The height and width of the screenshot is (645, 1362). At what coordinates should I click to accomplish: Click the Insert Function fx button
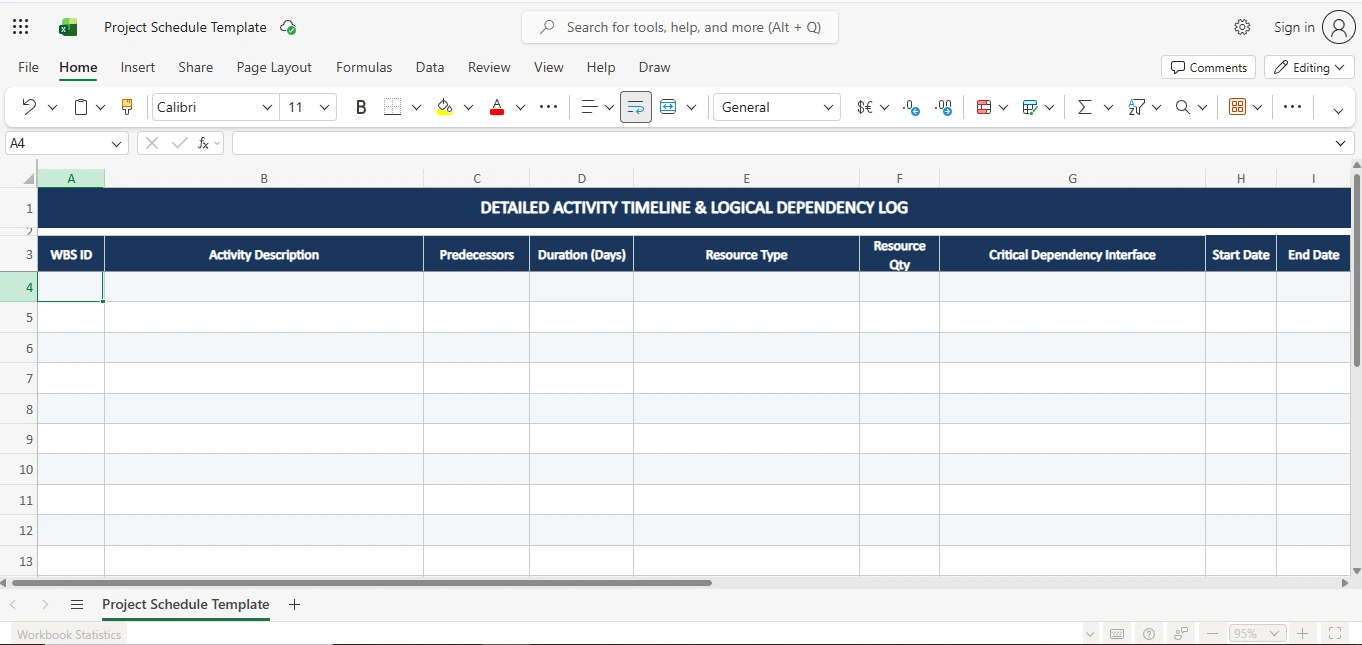204,143
